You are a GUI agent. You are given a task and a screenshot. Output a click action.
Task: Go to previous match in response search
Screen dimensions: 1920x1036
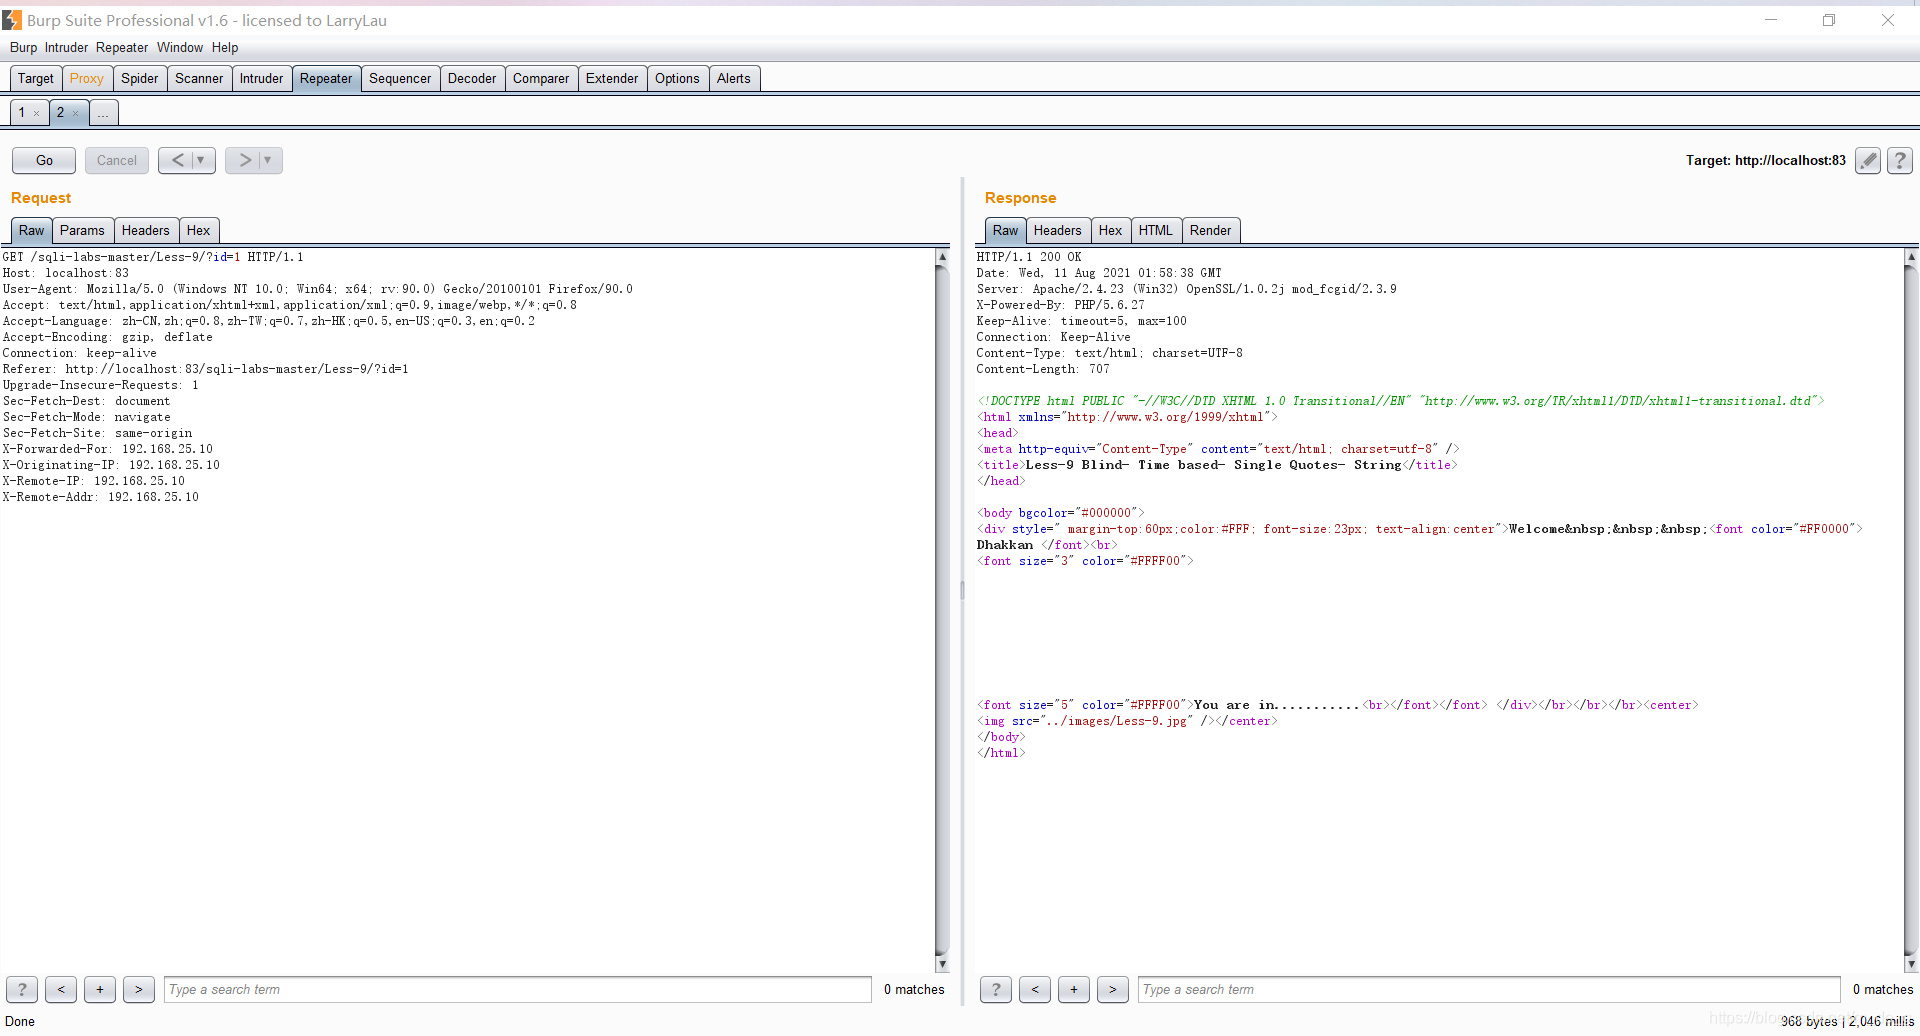tap(1035, 989)
